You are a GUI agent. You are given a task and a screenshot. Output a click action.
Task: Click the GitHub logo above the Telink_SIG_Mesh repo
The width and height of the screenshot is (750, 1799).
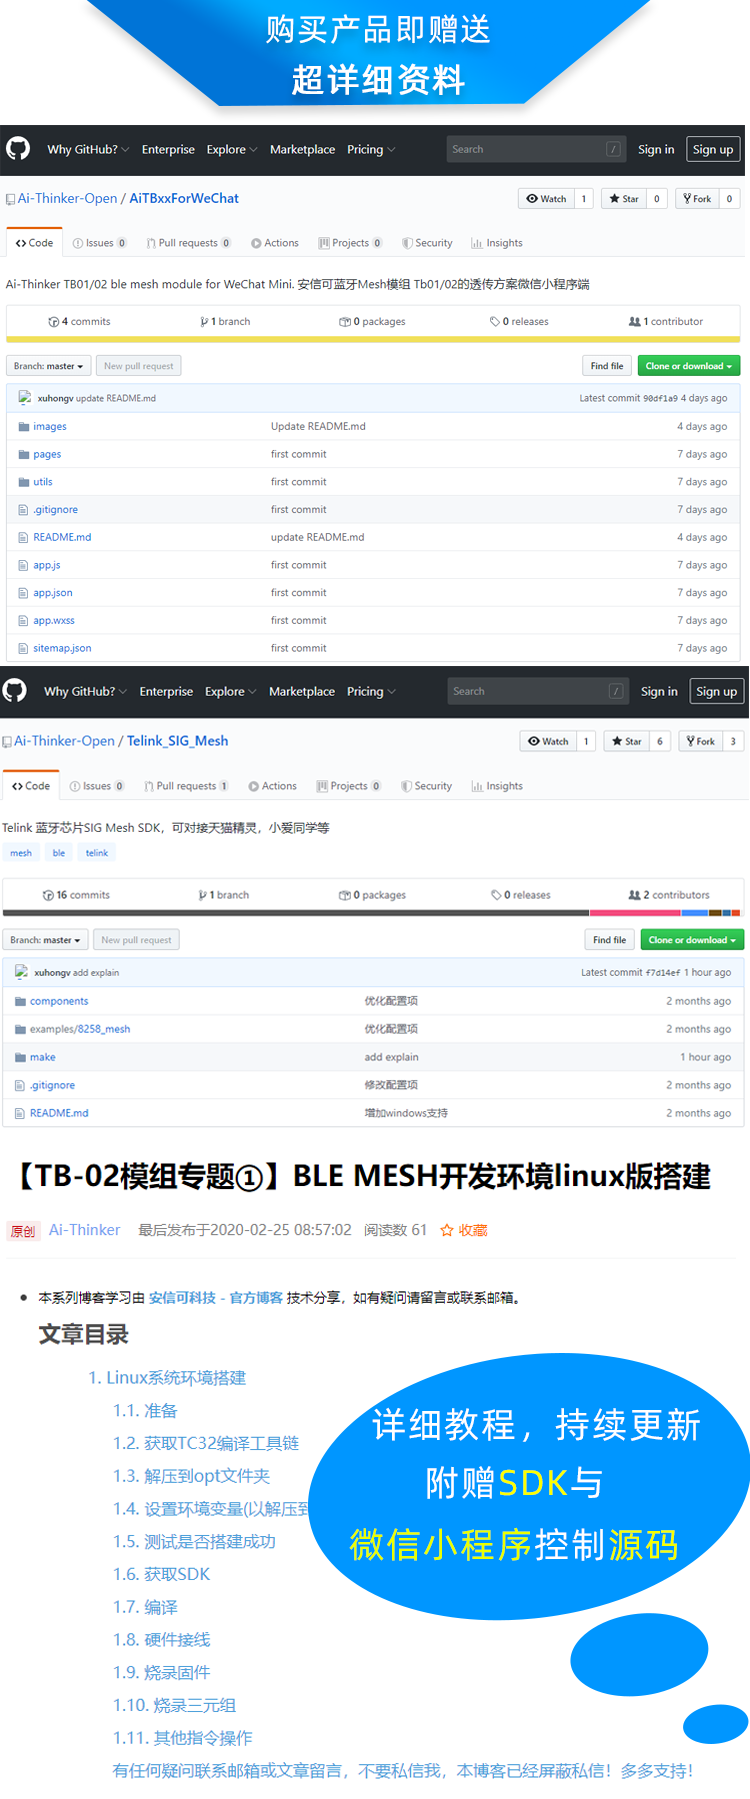click(x=14, y=690)
